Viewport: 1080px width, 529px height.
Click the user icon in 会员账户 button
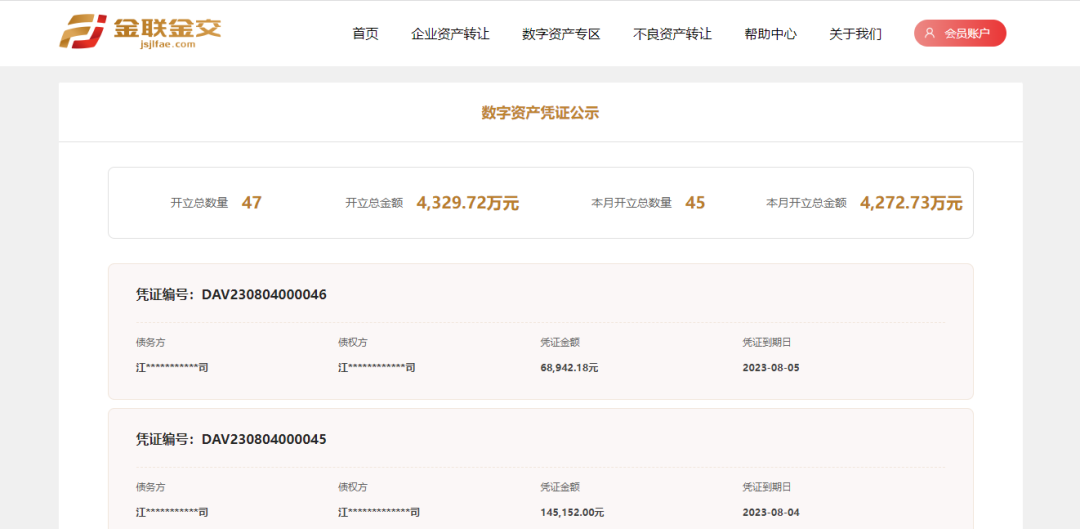pos(930,33)
